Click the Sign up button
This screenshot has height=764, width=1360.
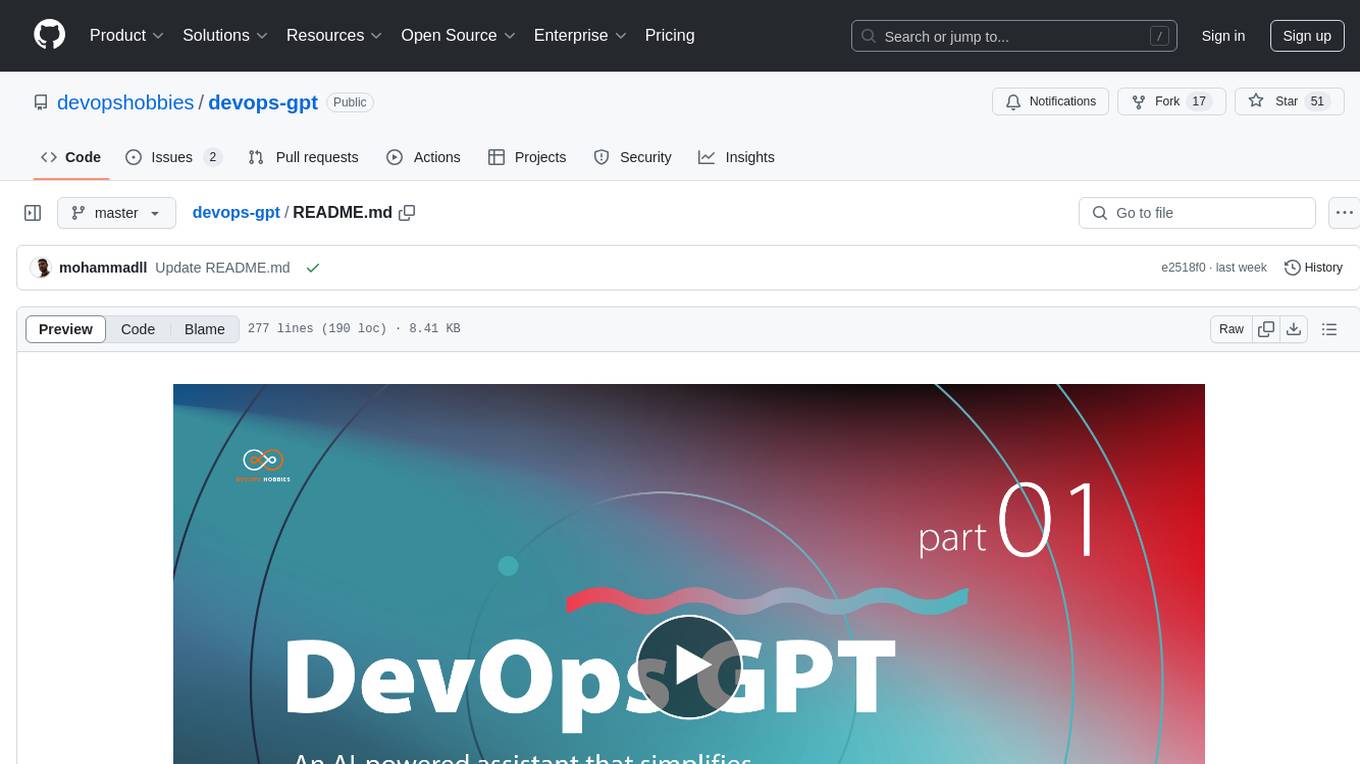(1307, 36)
